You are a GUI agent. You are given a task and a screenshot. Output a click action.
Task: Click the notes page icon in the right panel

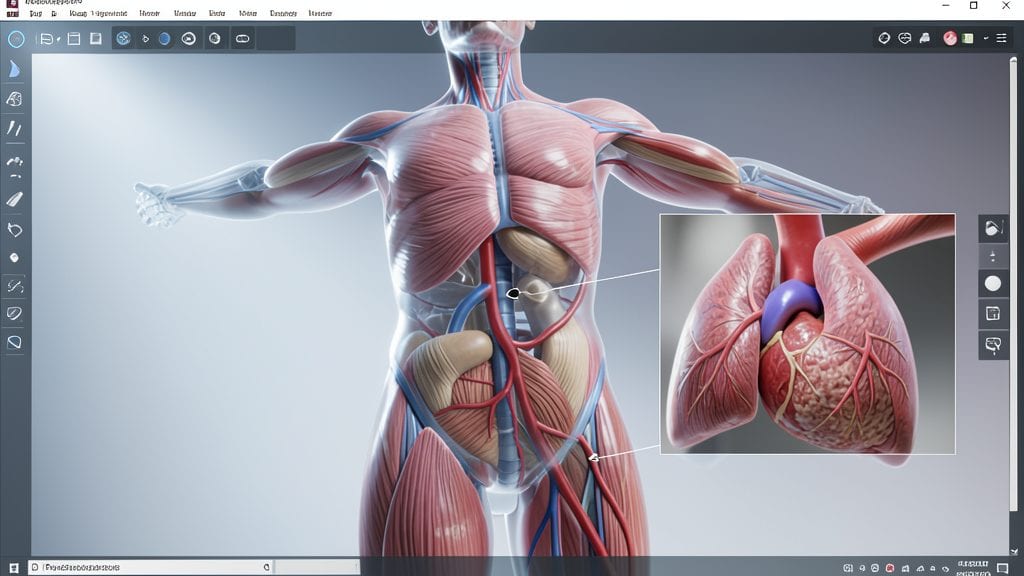point(993,313)
